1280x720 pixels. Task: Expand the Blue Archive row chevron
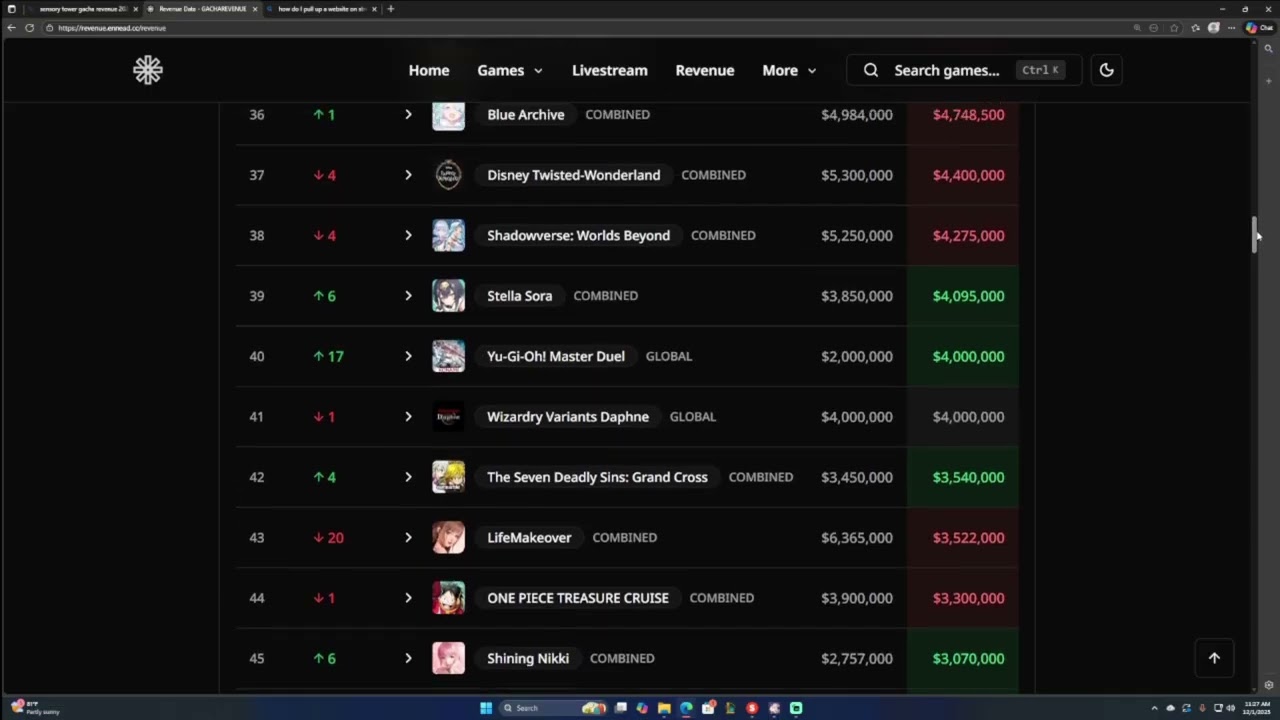coord(408,115)
